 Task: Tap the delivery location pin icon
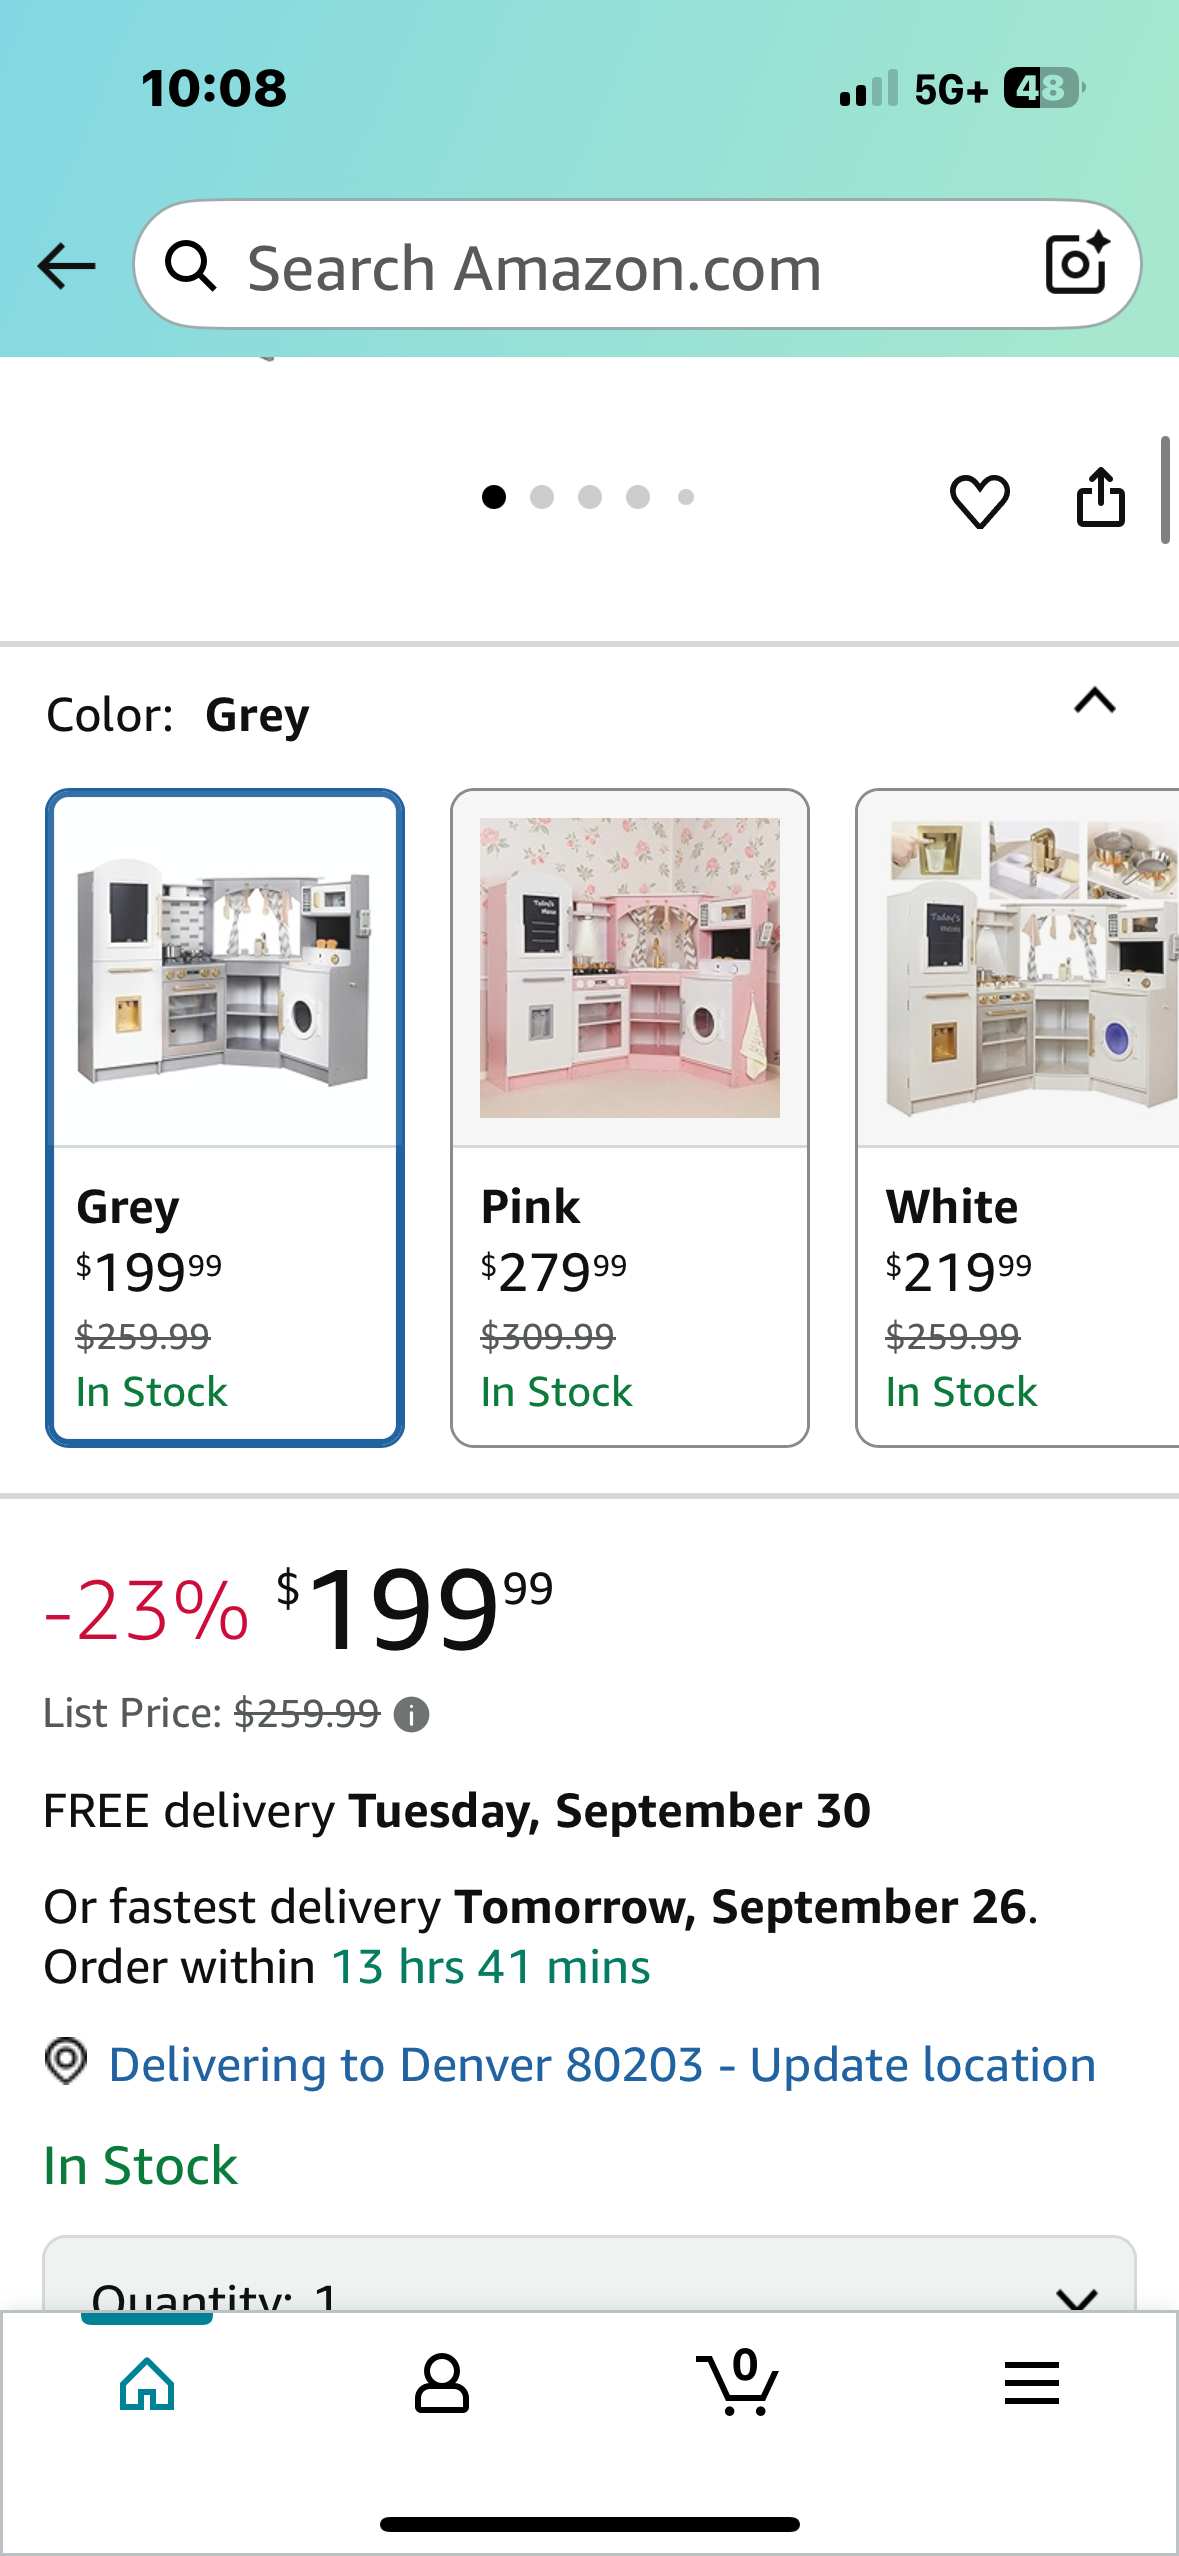tap(66, 2062)
